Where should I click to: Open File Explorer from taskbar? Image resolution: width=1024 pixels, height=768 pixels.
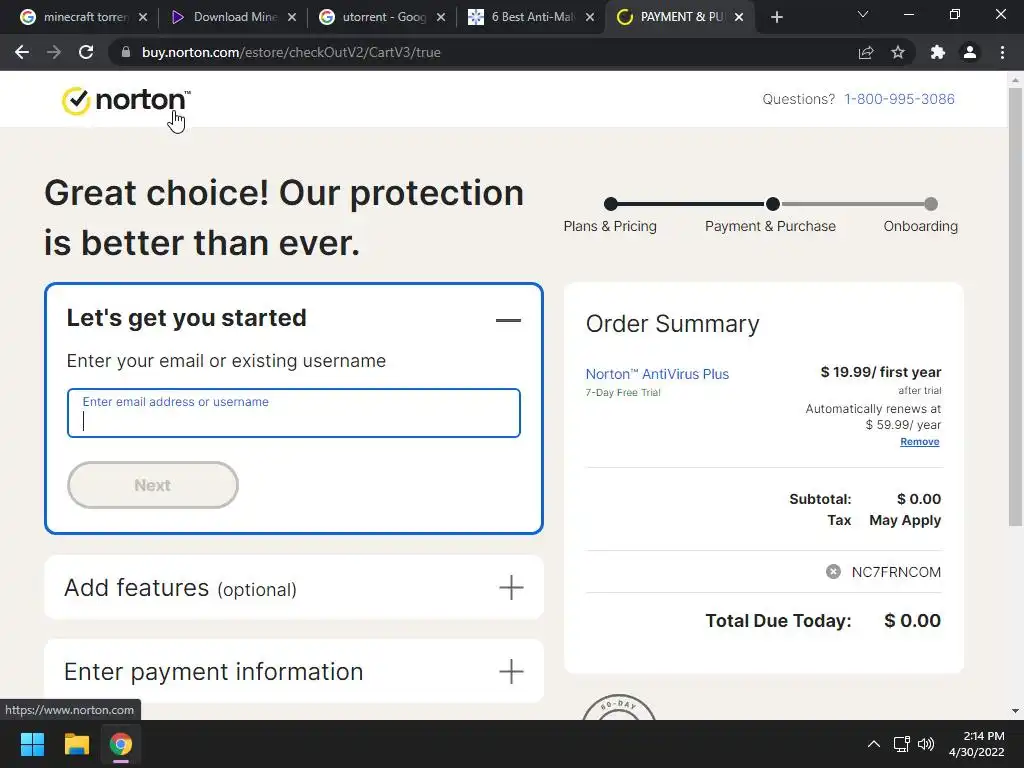point(76,744)
